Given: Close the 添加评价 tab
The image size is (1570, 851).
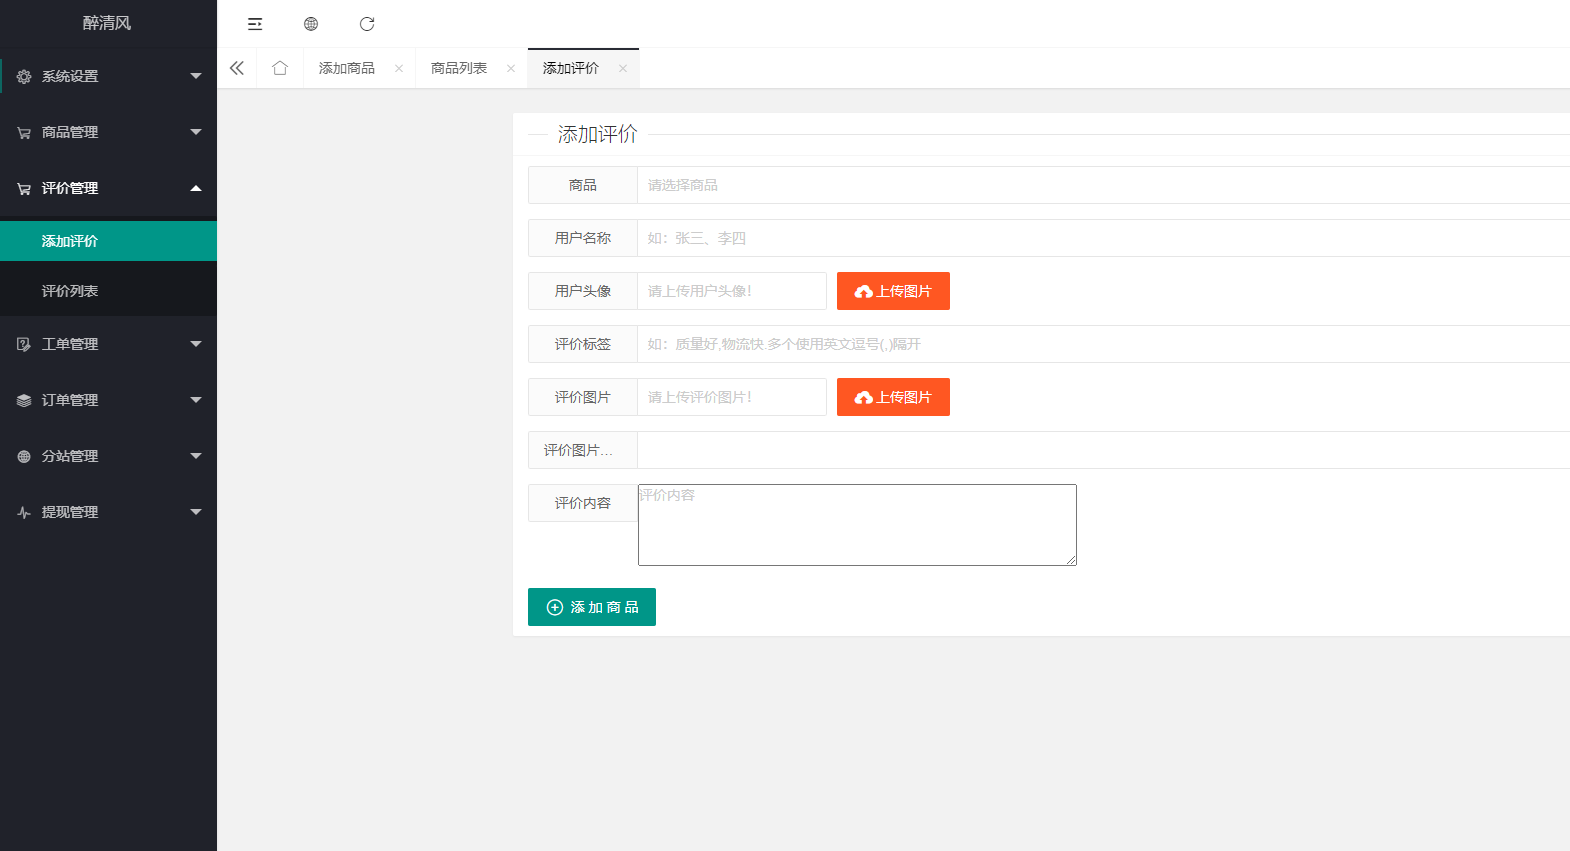Looking at the screenshot, I should [623, 68].
